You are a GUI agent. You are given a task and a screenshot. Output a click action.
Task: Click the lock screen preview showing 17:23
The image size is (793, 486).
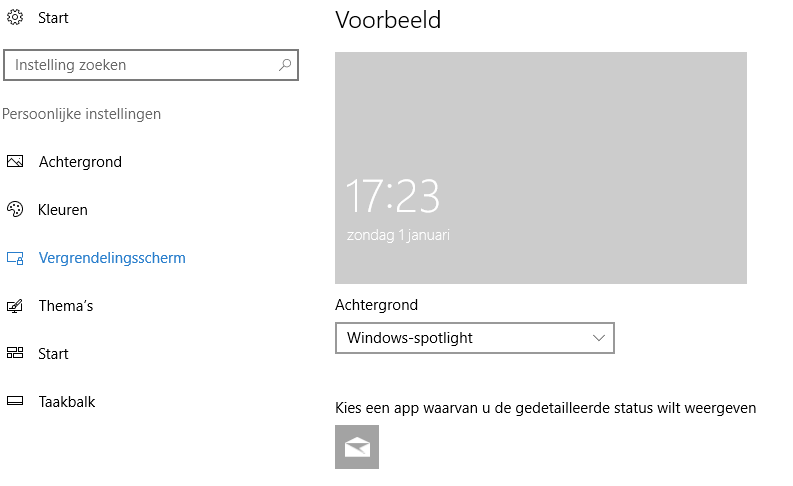(x=541, y=168)
